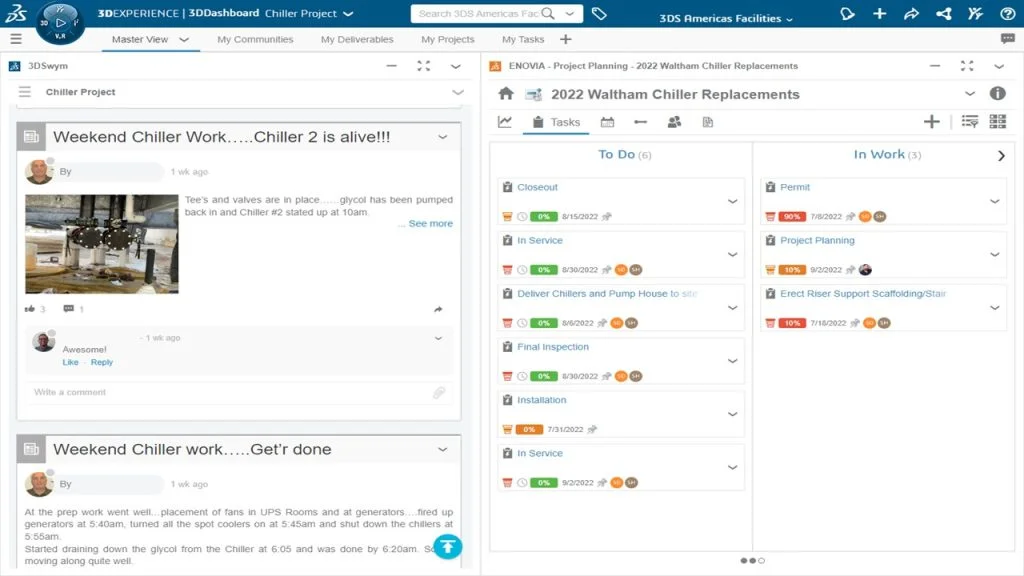This screenshot has width=1024, height=576.
Task: Open the 3DEXPERIENCE compass
Action: point(59,22)
